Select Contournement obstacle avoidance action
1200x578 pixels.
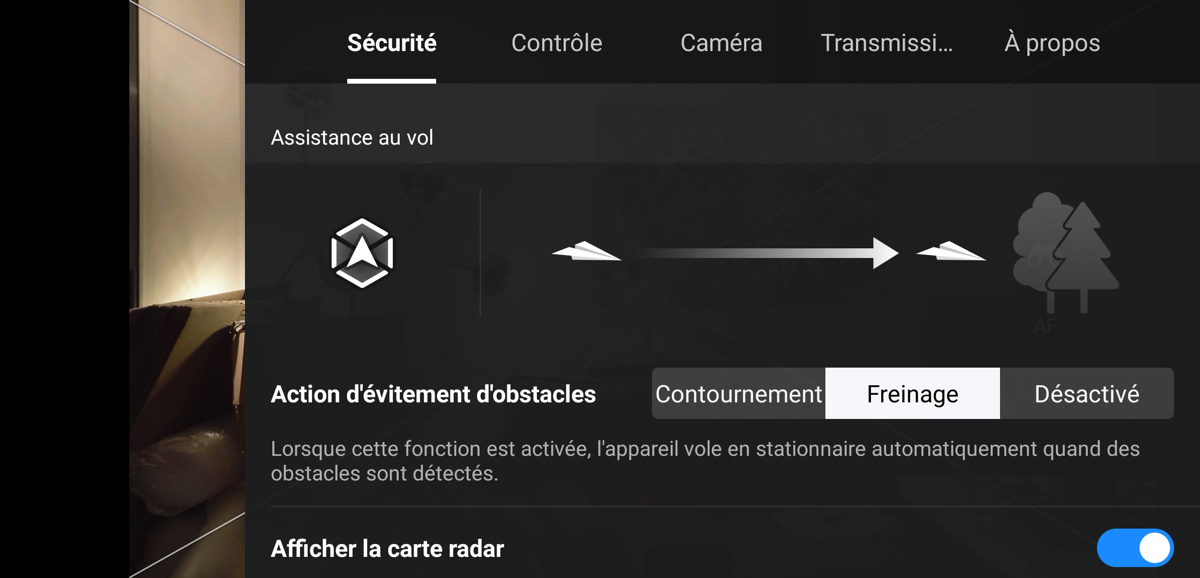739,394
